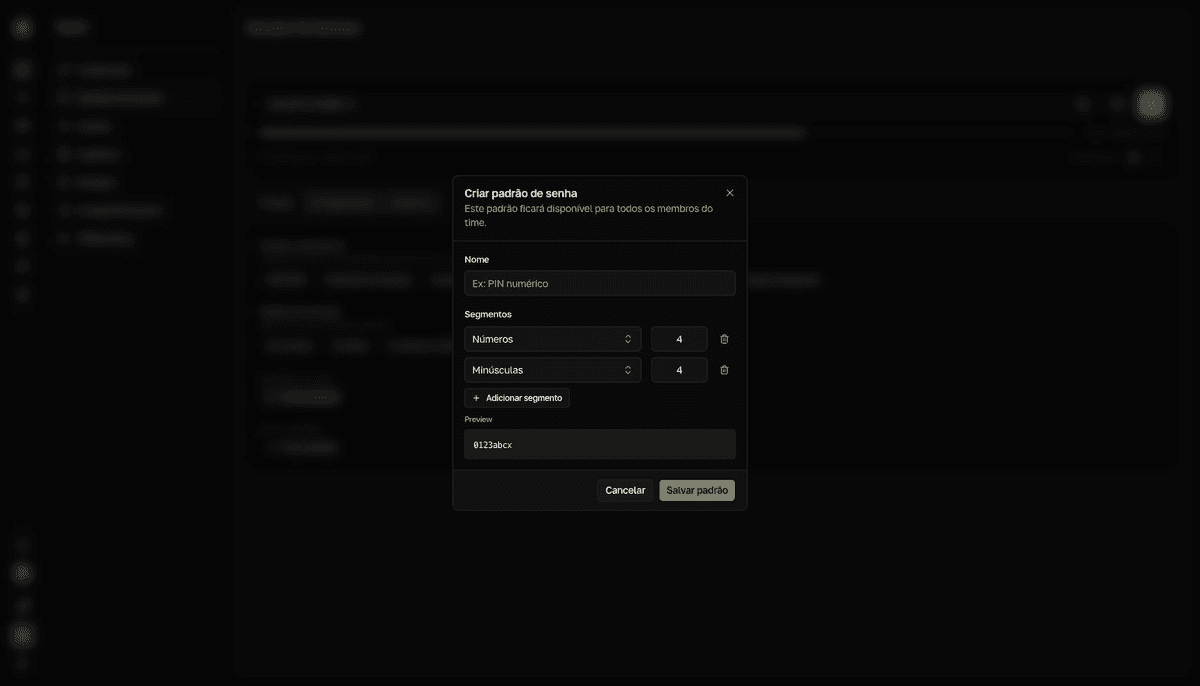Click the Nome field label
Screen dimensions: 1200x686
coord(477,259)
